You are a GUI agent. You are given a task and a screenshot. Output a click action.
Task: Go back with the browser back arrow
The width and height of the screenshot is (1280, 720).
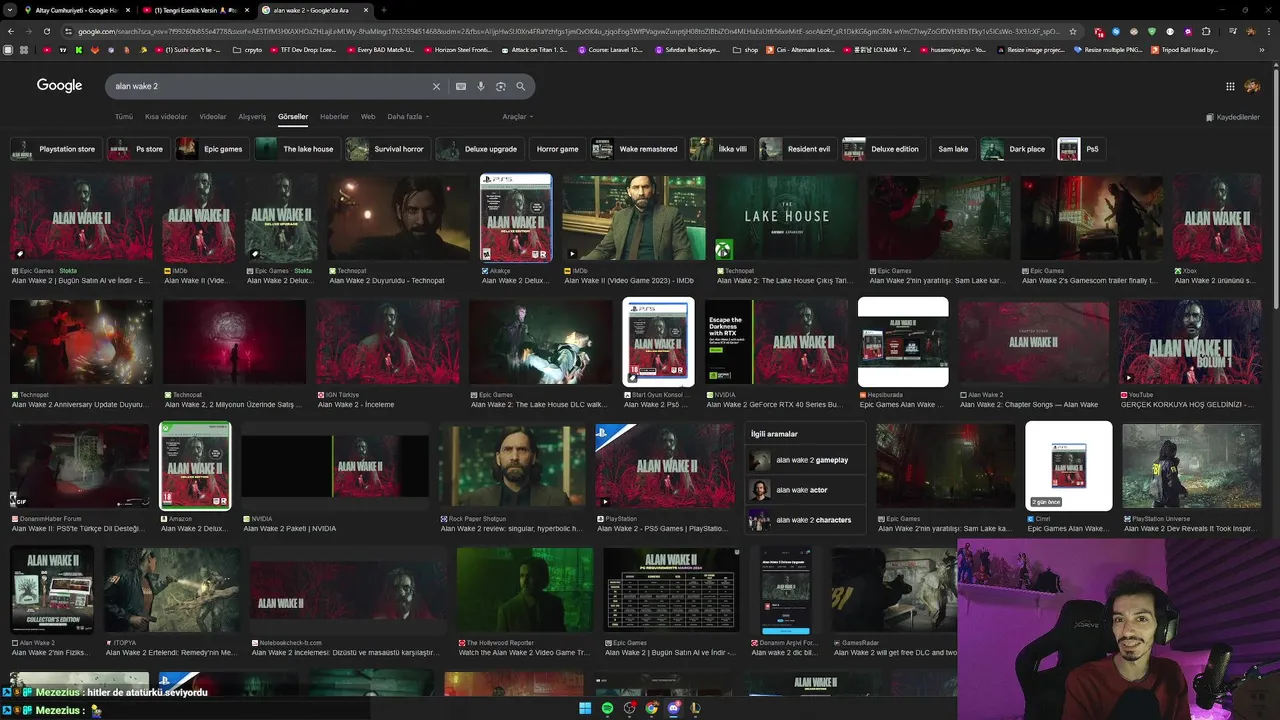tap(11, 31)
